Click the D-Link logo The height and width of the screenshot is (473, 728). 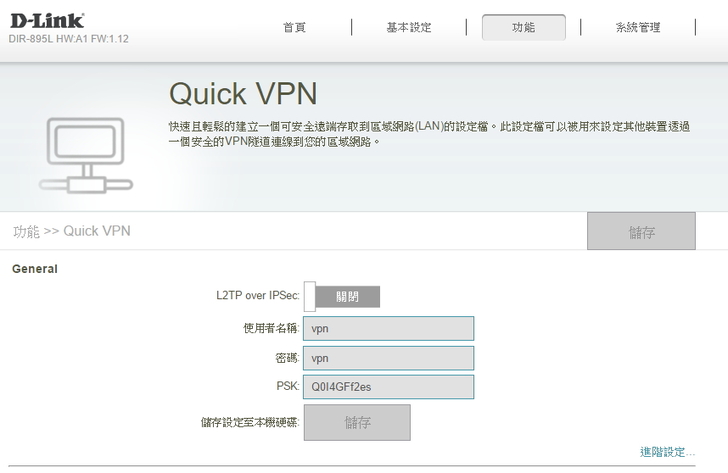tap(47, 20)
